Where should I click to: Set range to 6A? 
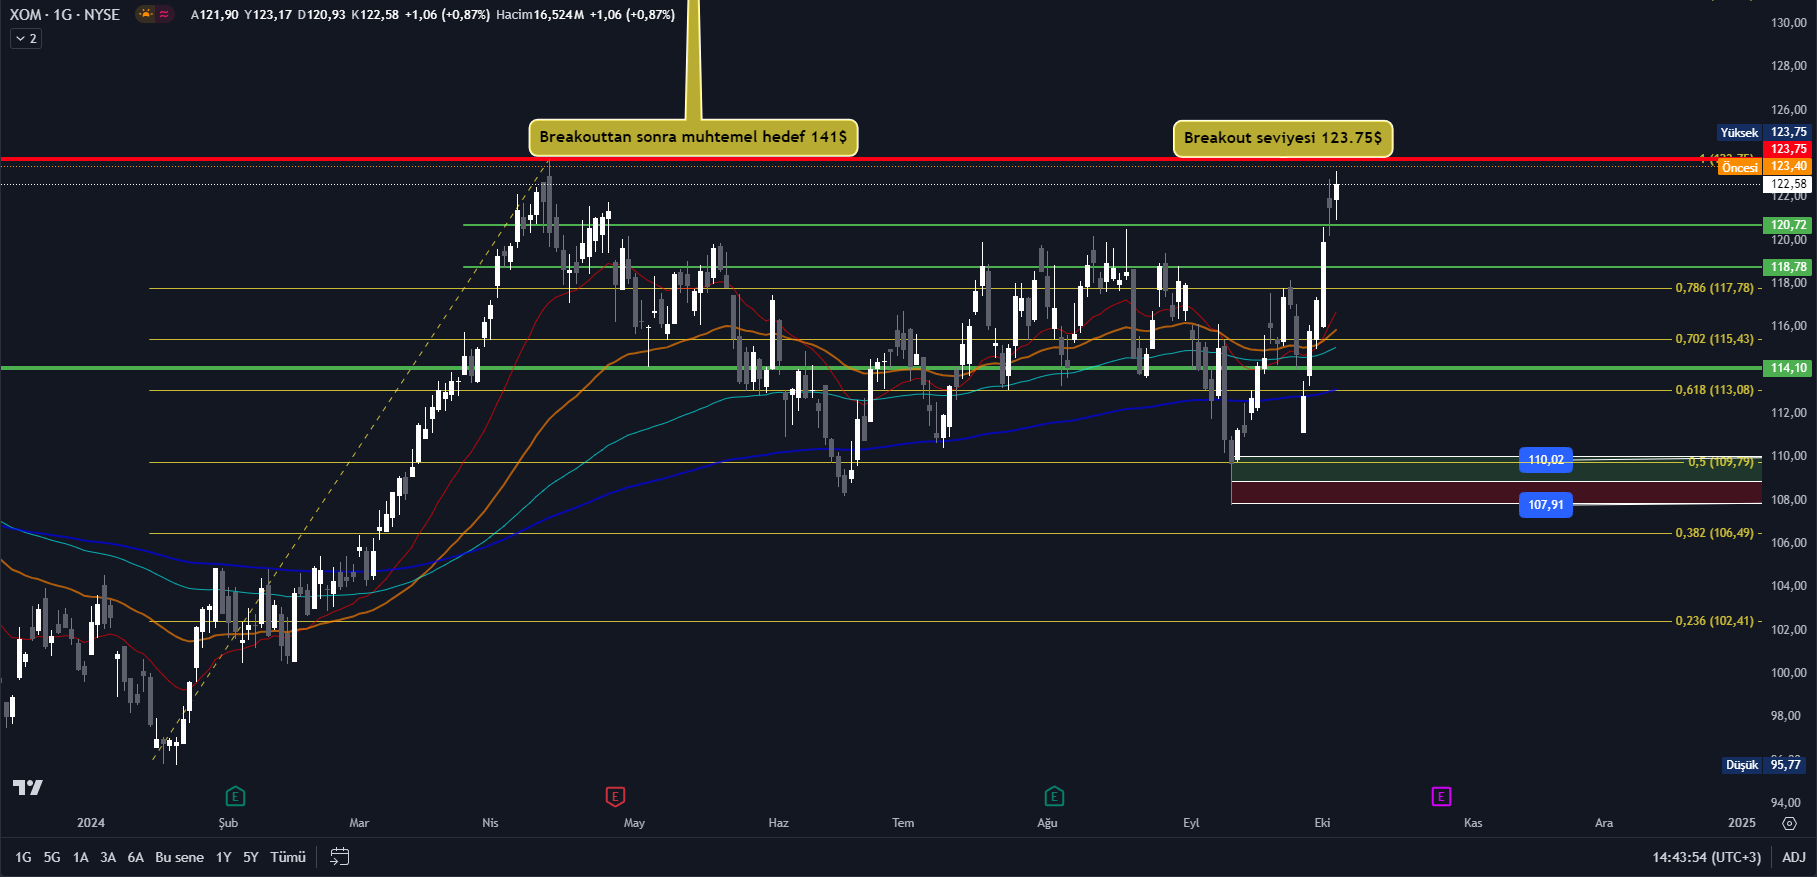click(136, 857)
